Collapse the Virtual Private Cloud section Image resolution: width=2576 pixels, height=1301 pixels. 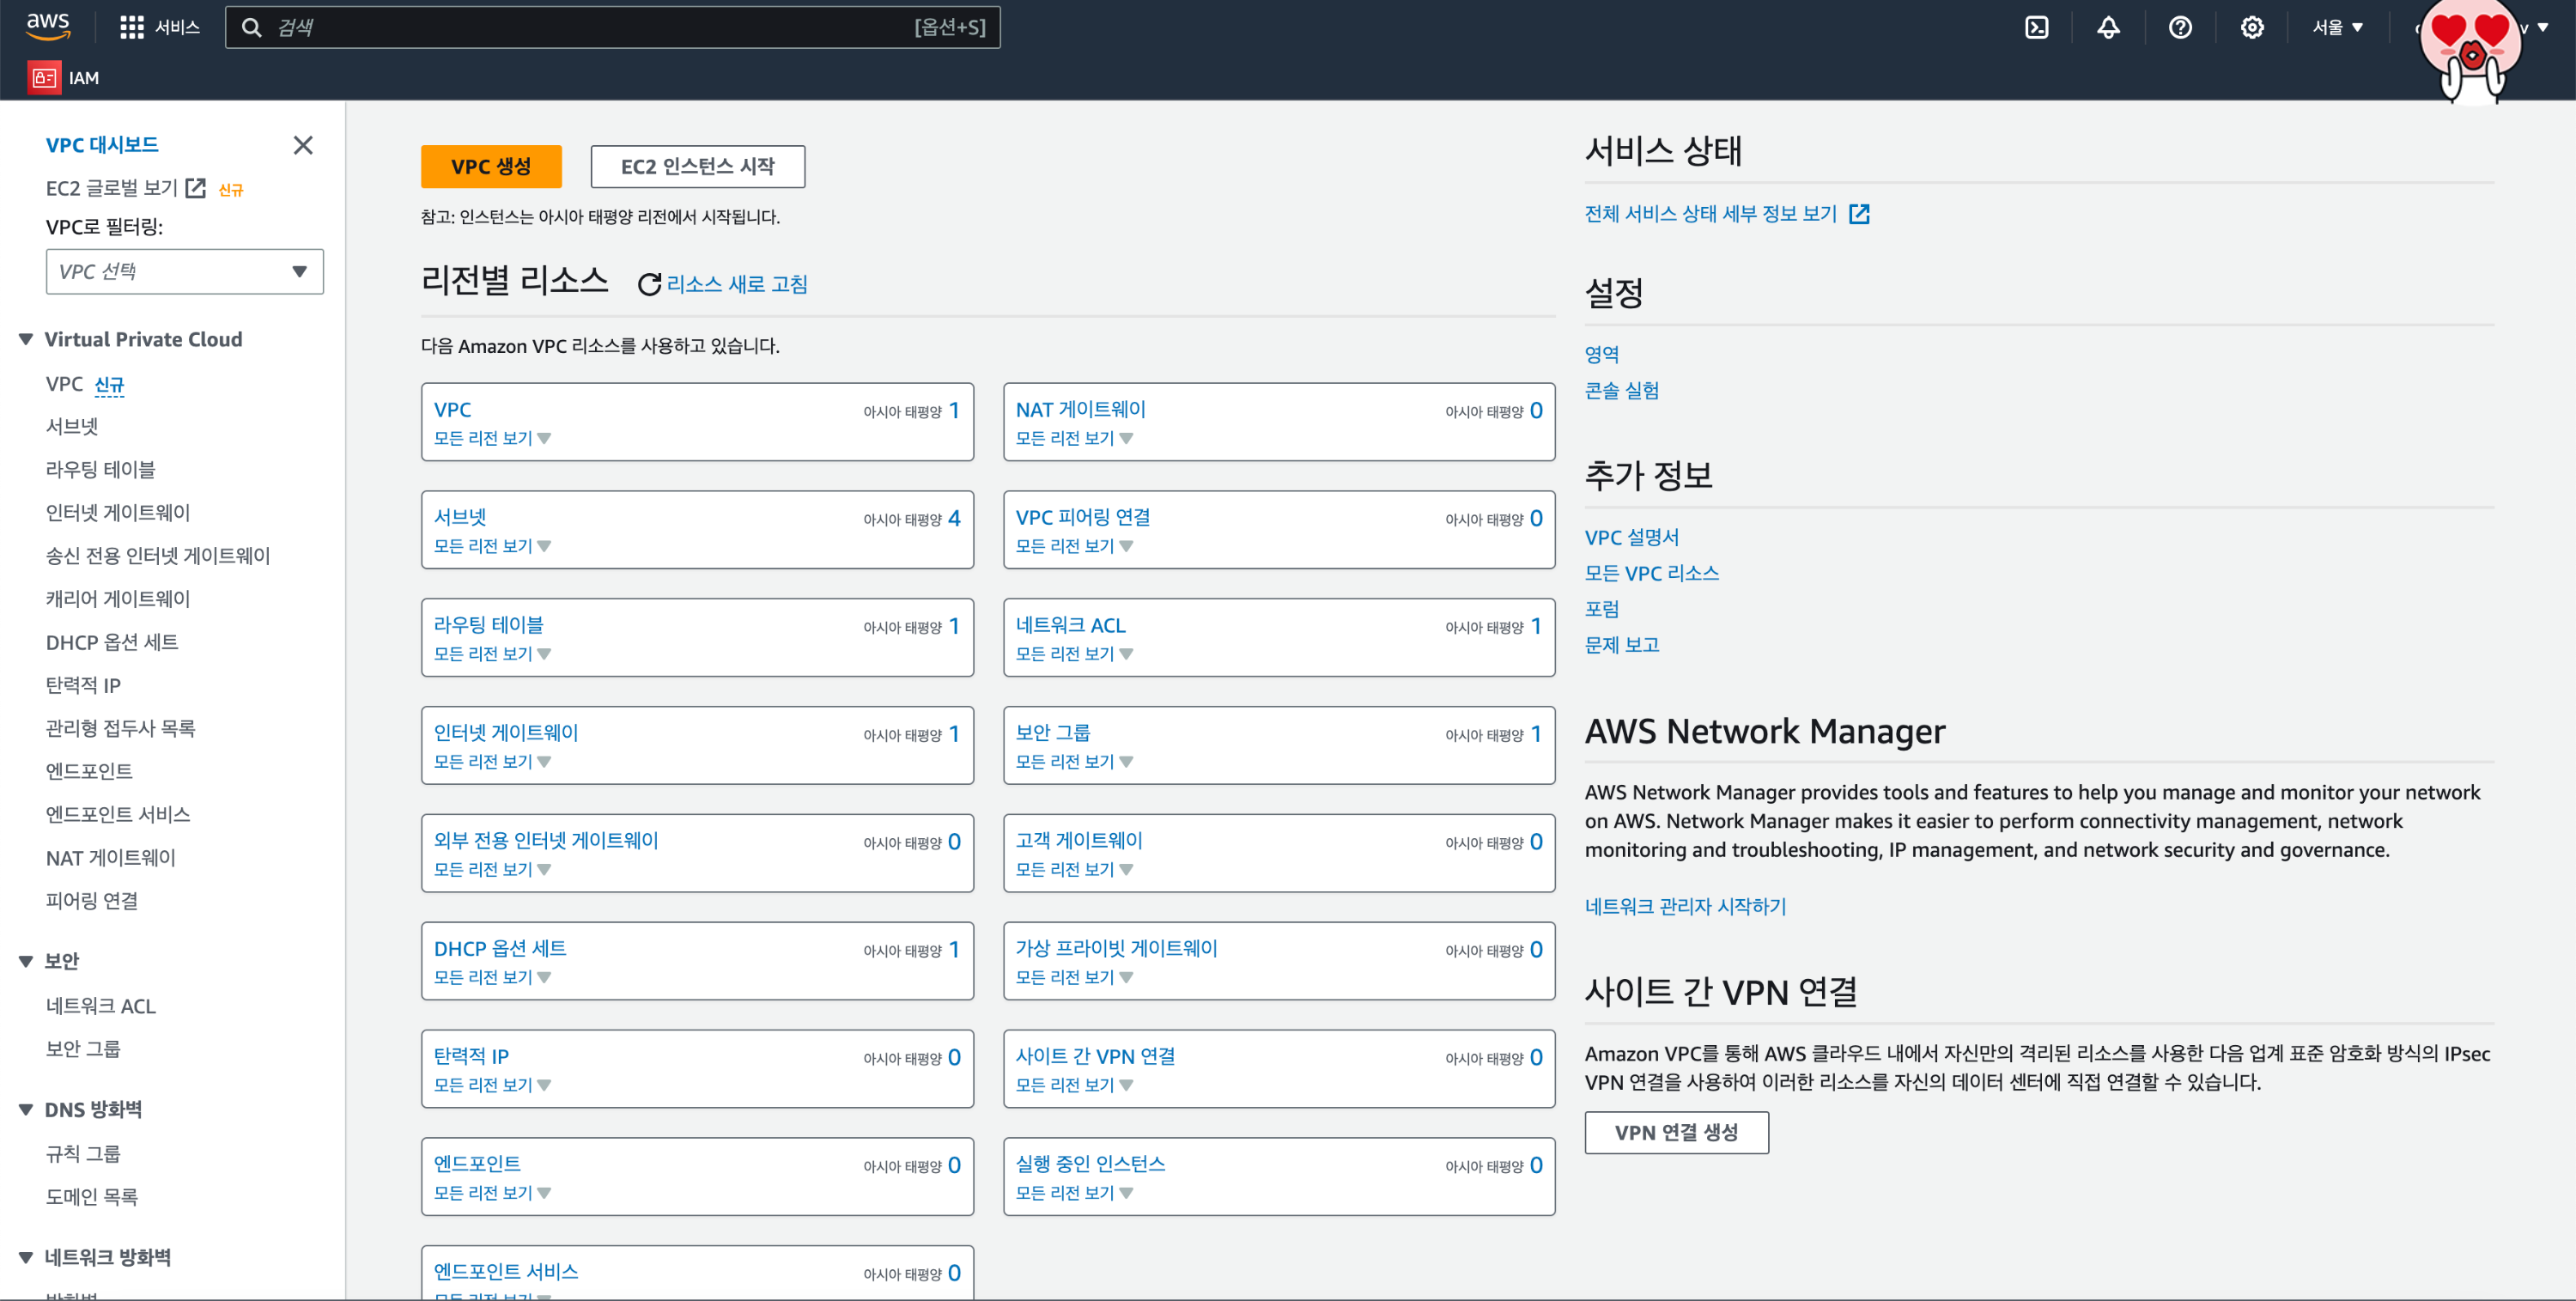[x=26, y=340]
